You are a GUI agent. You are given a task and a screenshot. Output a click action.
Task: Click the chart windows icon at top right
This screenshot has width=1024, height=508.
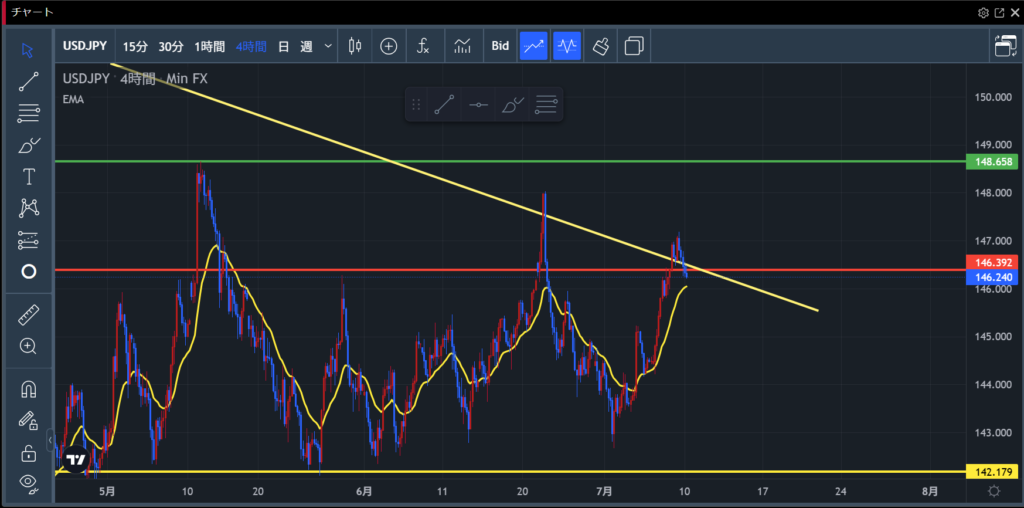click(x=1005, y=46)
